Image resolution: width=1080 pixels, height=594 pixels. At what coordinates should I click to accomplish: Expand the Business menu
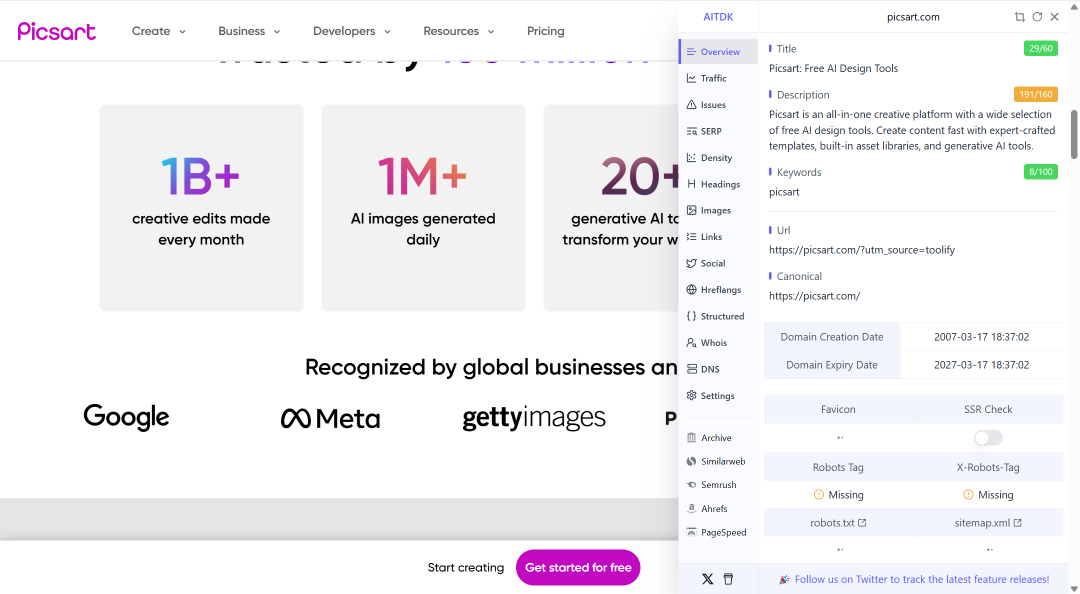[x=249, y=31]
